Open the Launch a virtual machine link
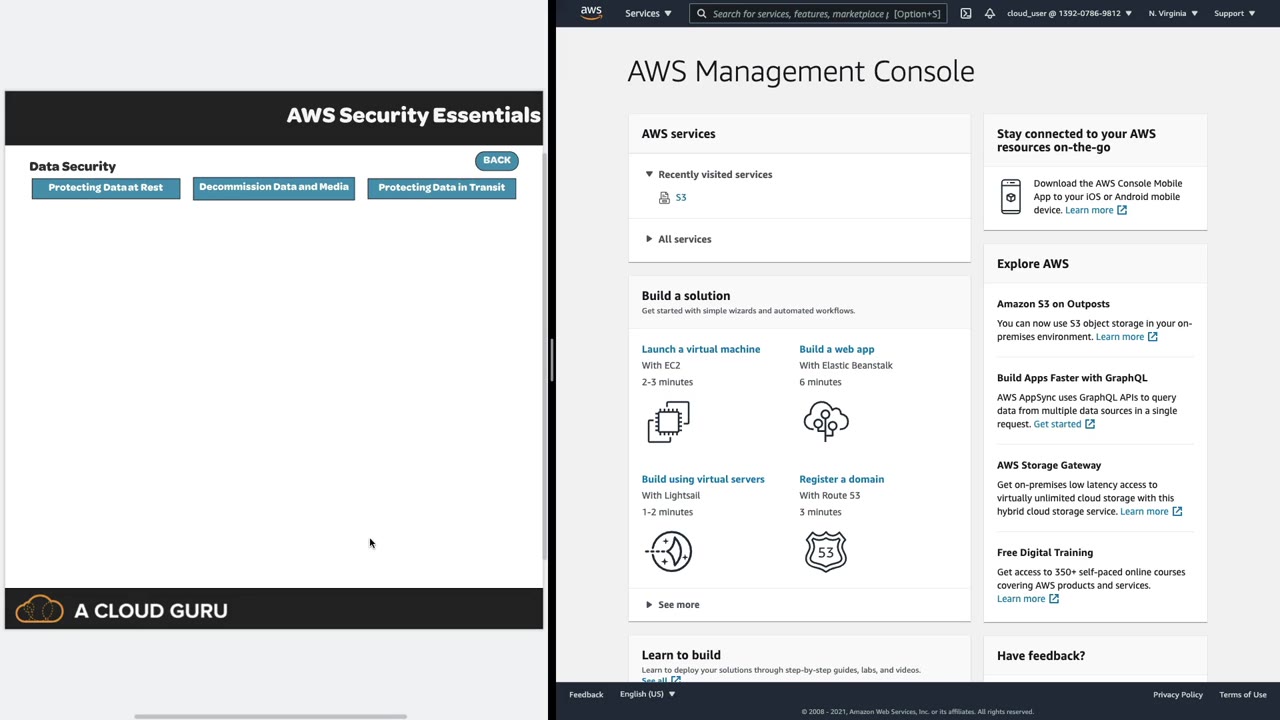The height and width of the screenshot is (720, 1280). tap(701, 349)
